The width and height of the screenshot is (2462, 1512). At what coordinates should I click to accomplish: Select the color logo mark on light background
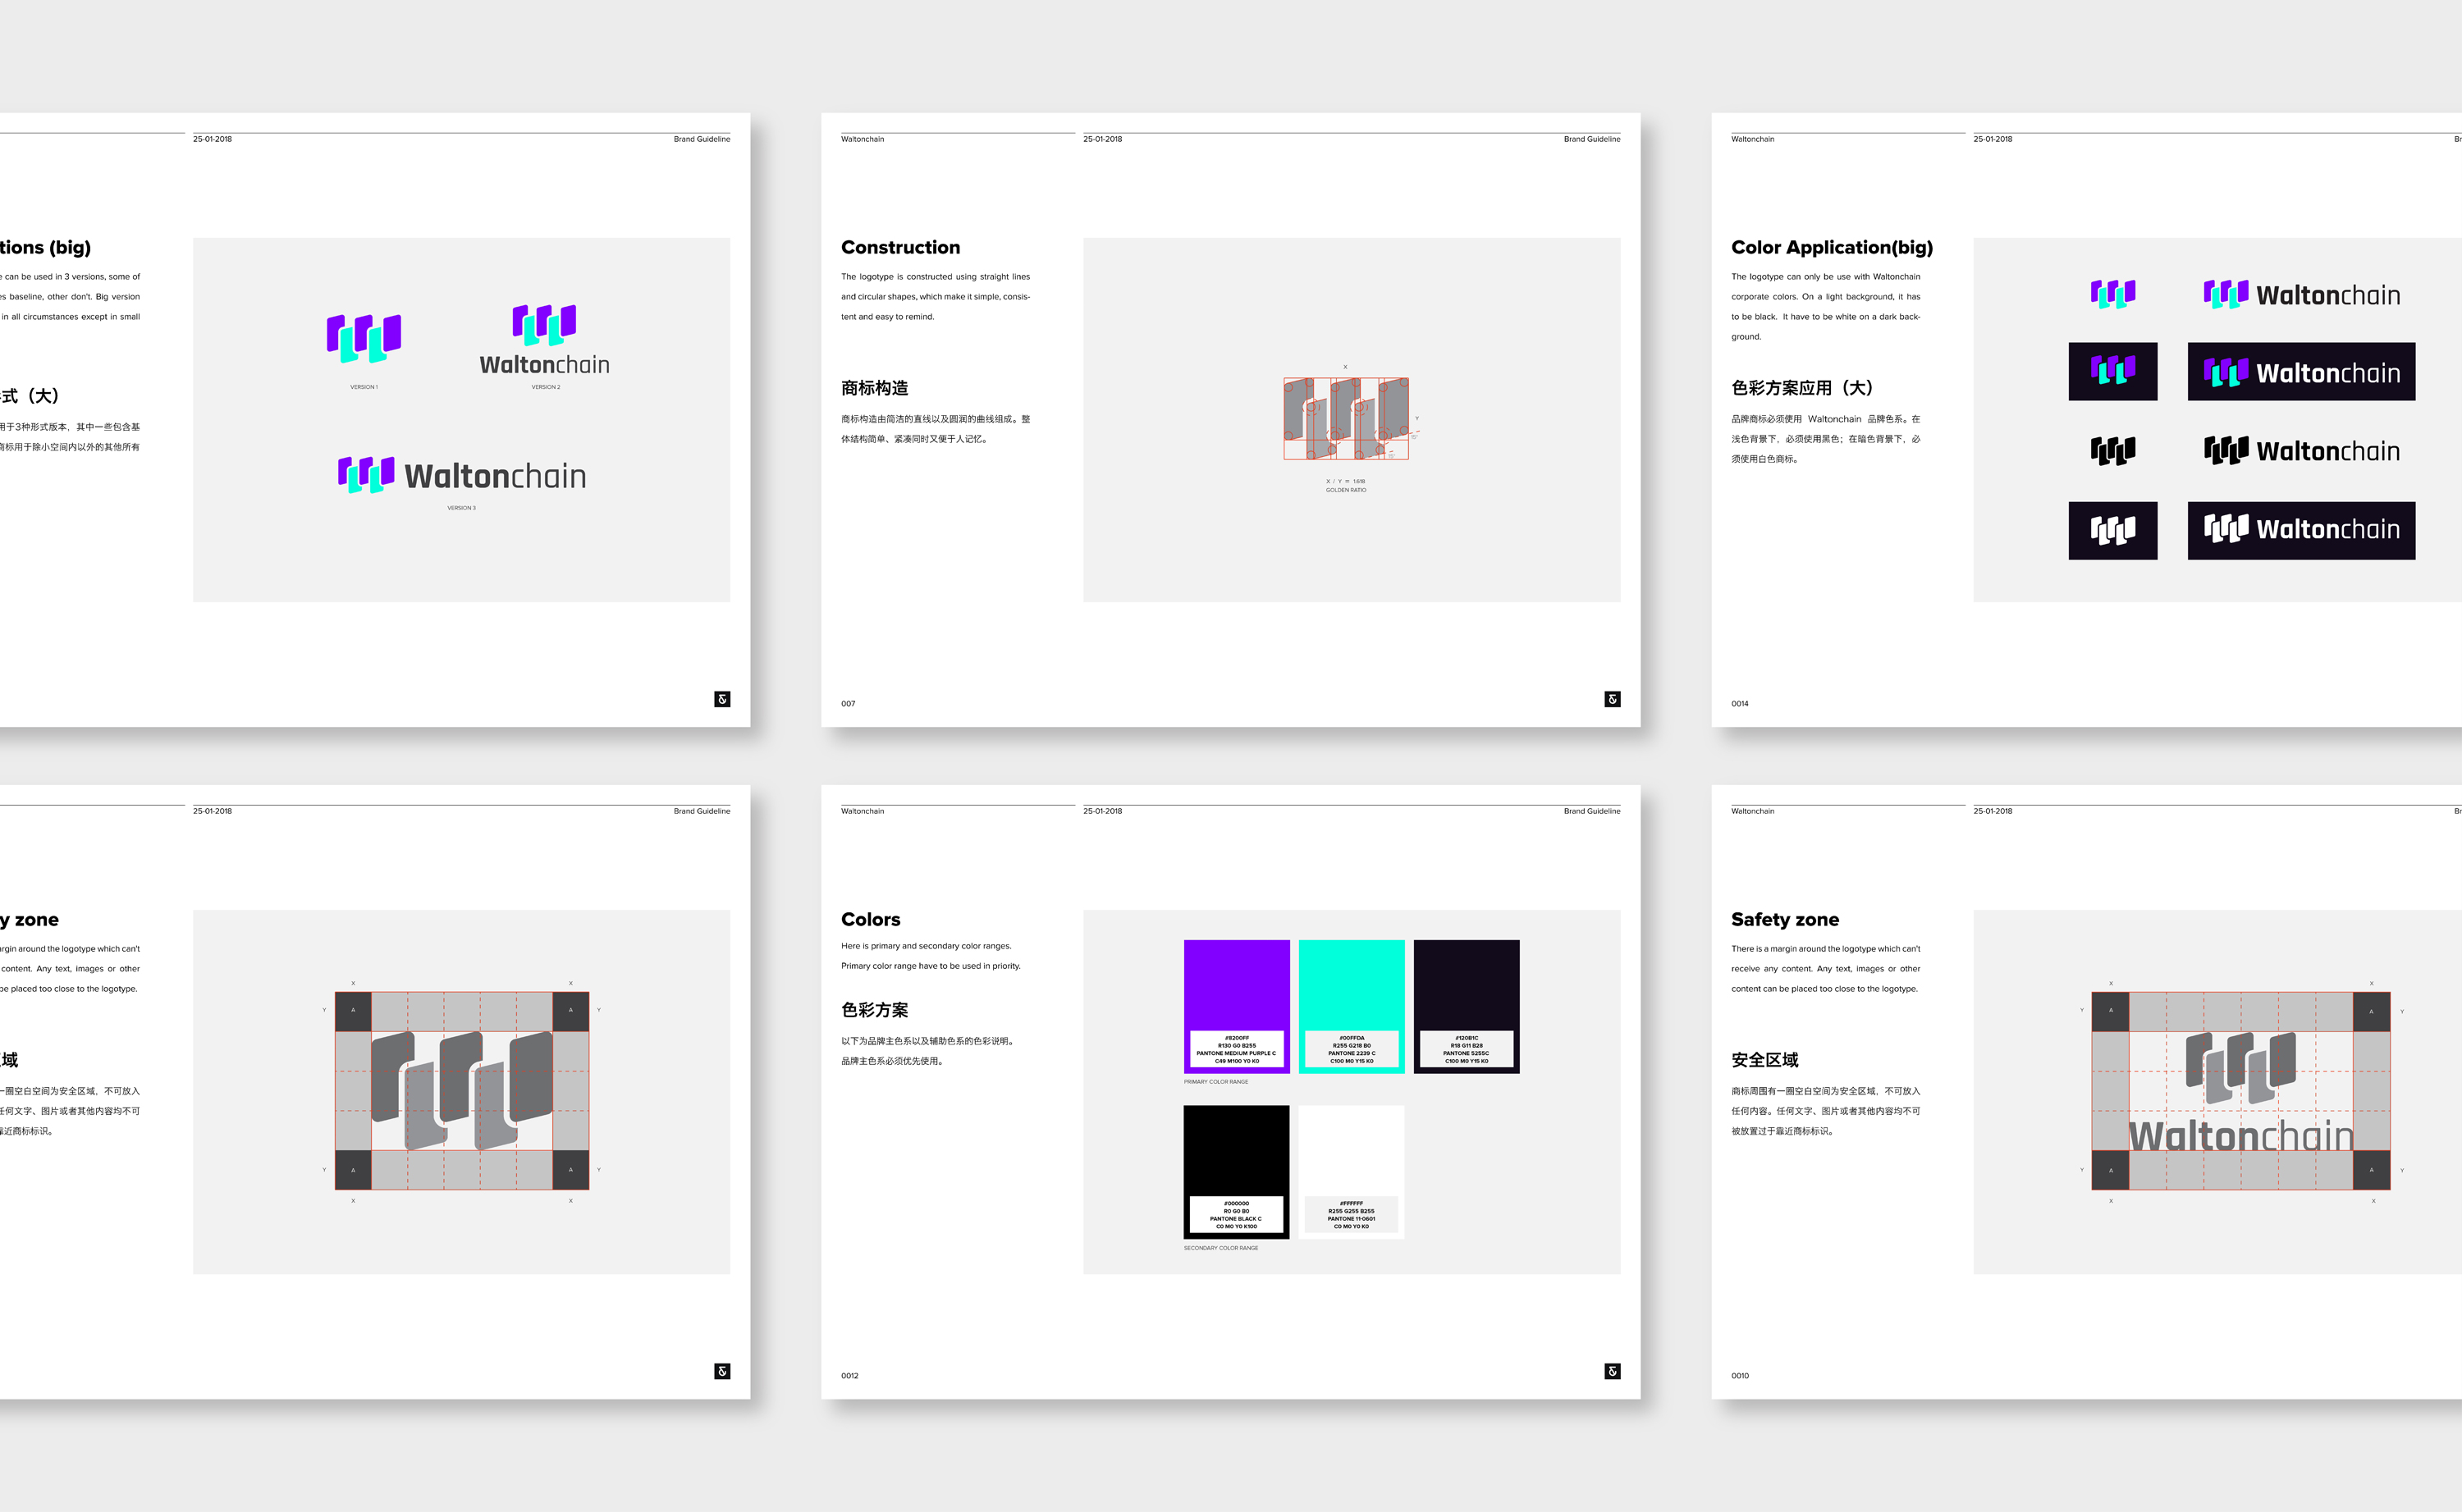2113,294
